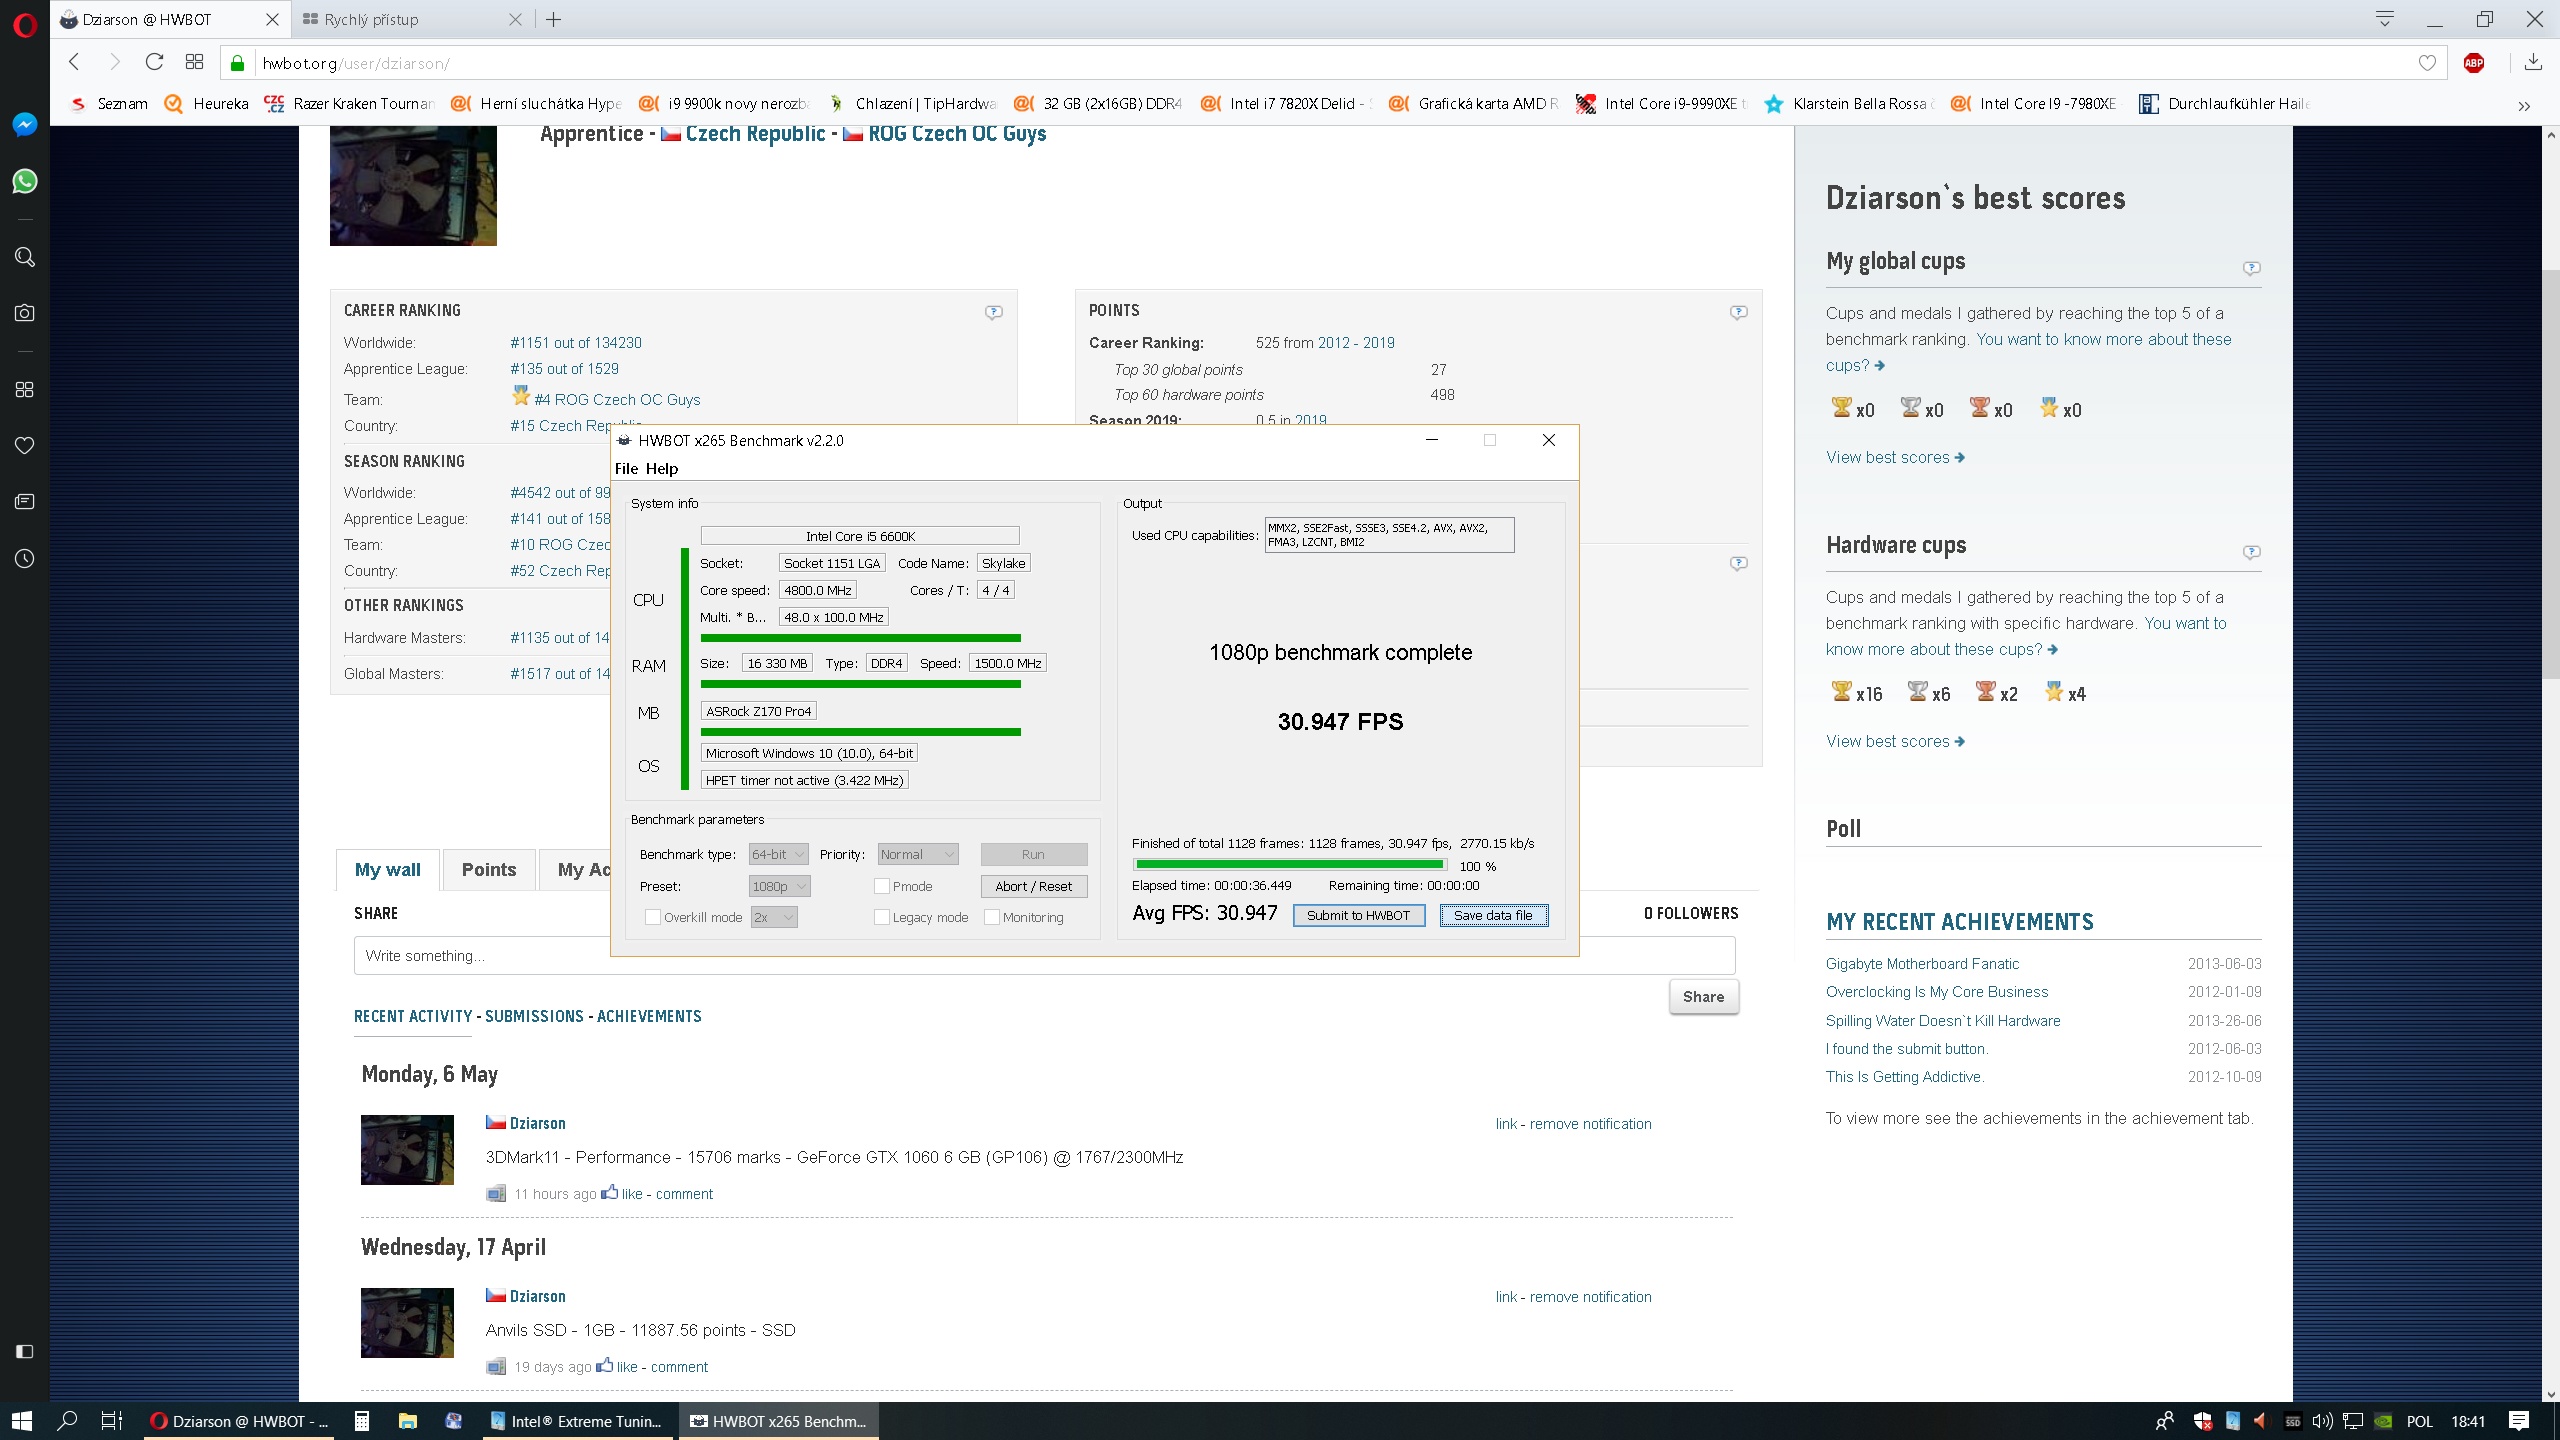Open snapshot camera in Opera sidebar
2560x1440 pixels.
pyautogui.click(x=25, y=313)
